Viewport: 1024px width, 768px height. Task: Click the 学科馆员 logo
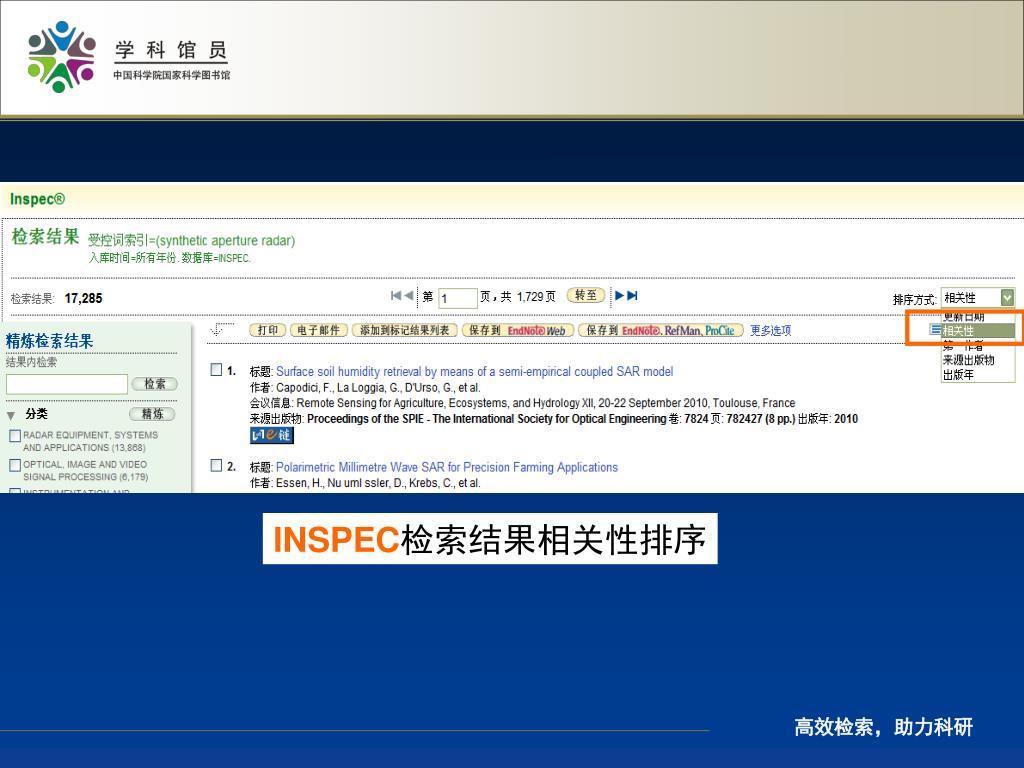129,57
